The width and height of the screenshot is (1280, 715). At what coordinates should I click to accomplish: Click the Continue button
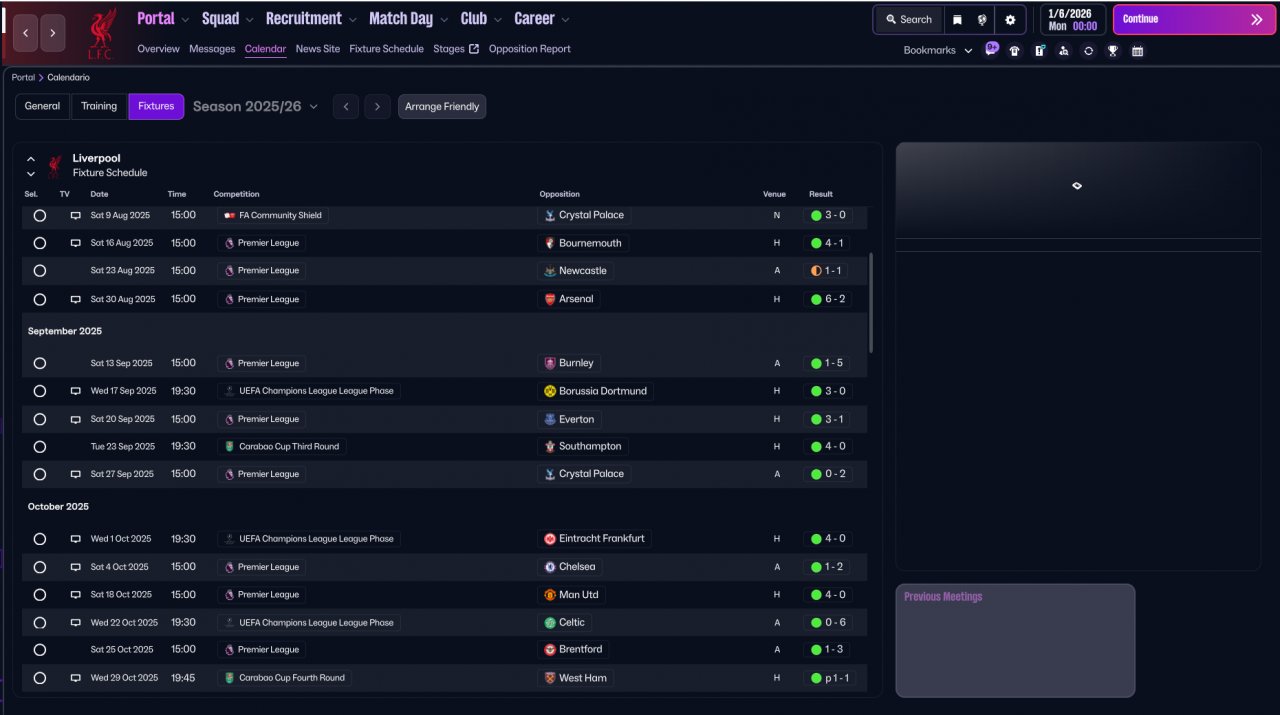tap(1194, 19)
